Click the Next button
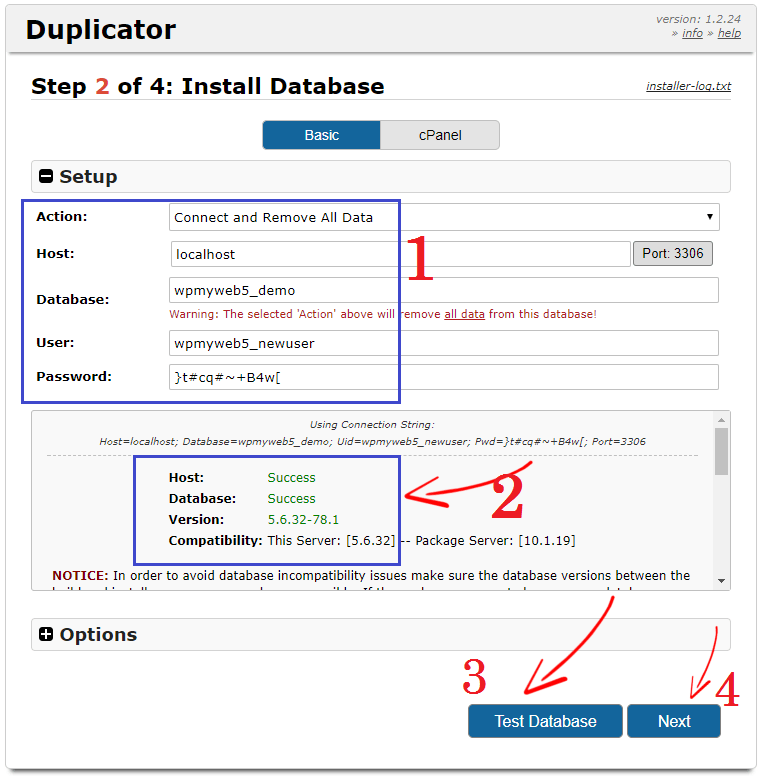This screenshot has width=764, height=776. [673, 721]
